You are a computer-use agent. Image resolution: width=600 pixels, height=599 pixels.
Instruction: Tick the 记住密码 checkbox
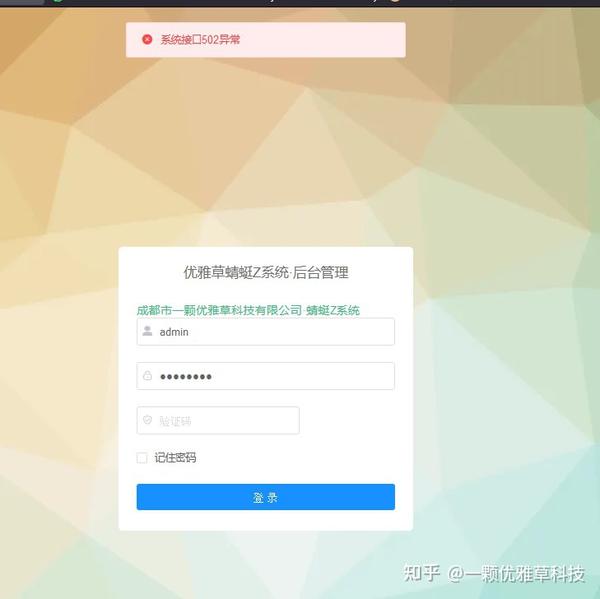pyautogui.click(x=142, y=458)
